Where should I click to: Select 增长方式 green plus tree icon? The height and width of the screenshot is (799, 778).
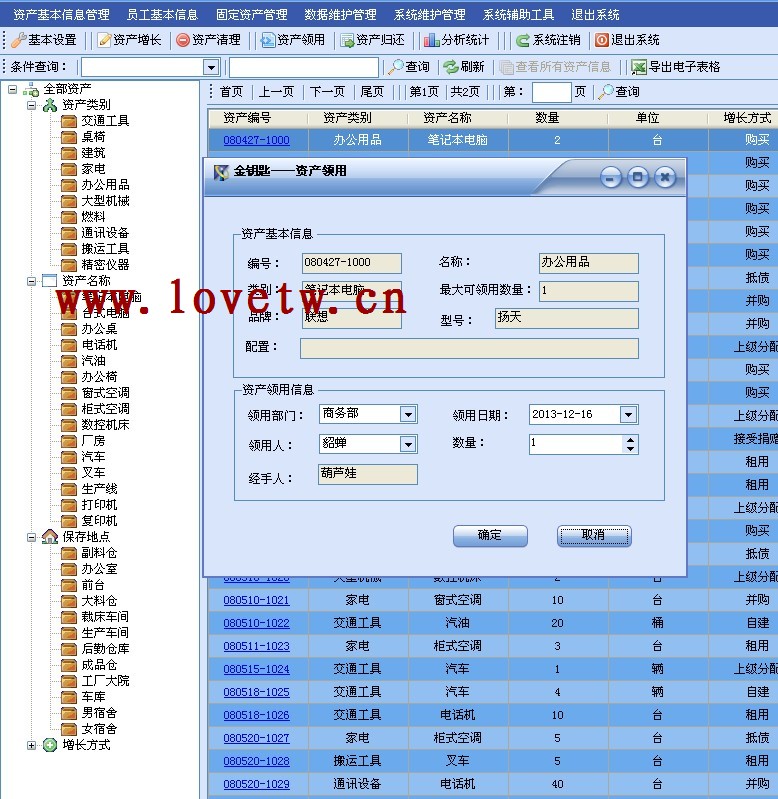[50, 745]
